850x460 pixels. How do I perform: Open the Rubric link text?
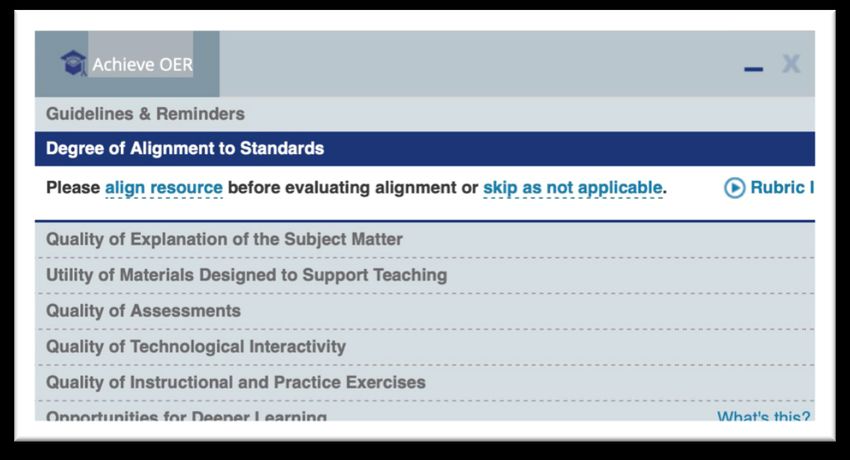pos(782,187)
